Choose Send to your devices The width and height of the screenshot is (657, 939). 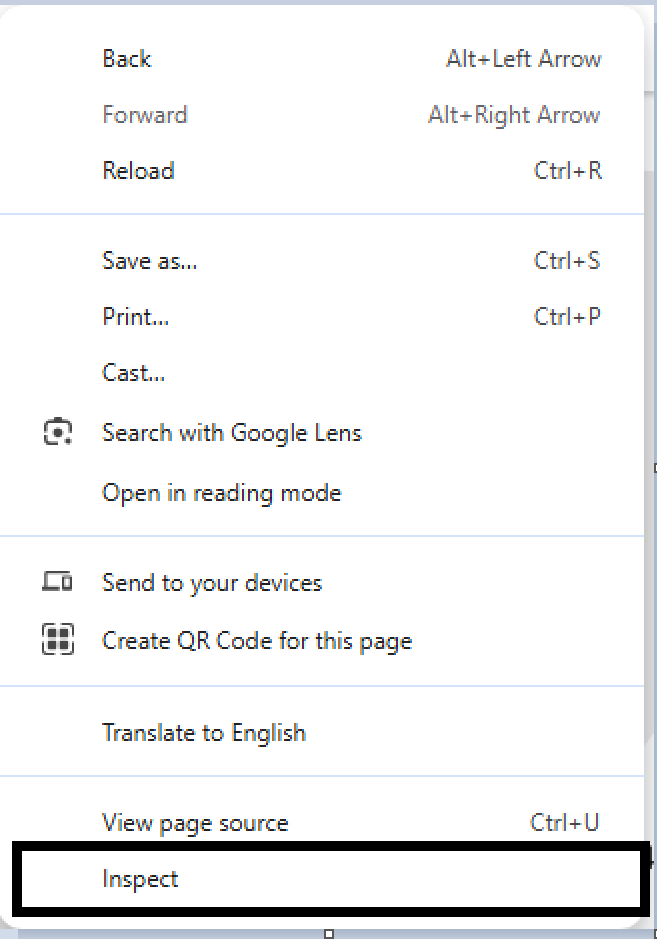coord(212,582)
